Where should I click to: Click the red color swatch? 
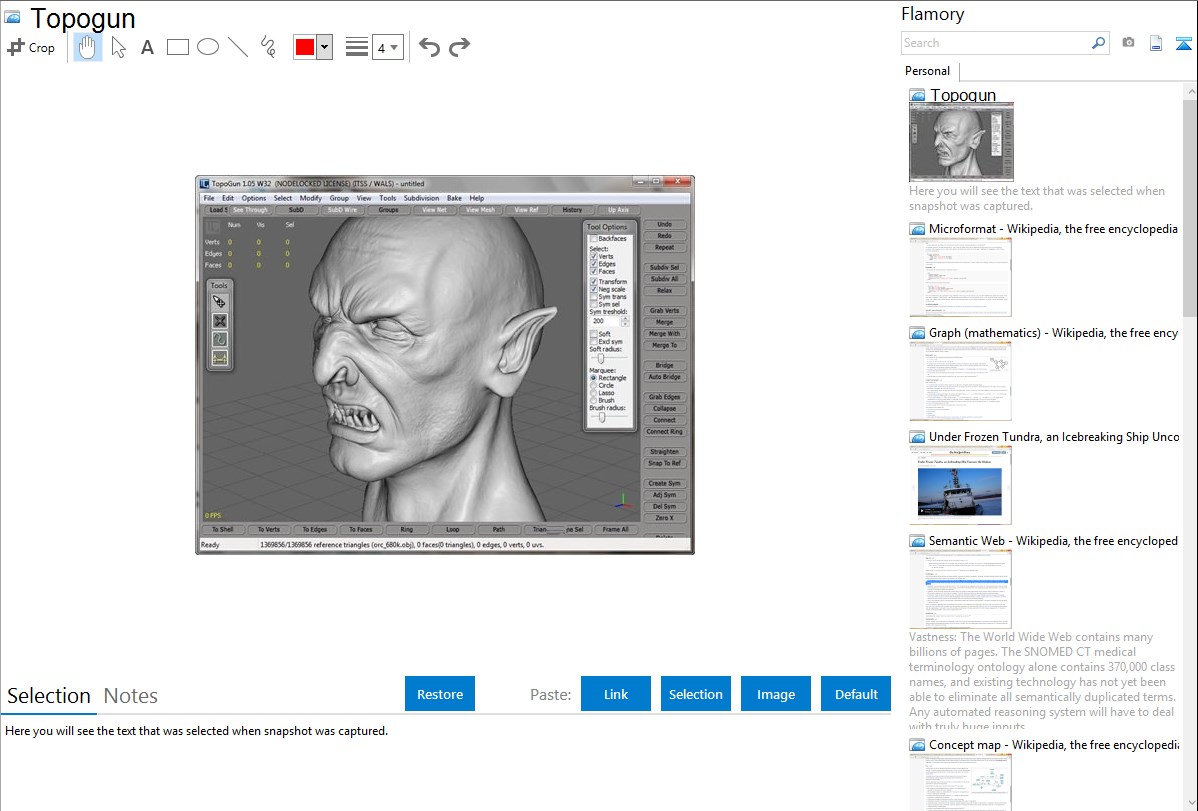pyautogui.click(x=305, y=47)
